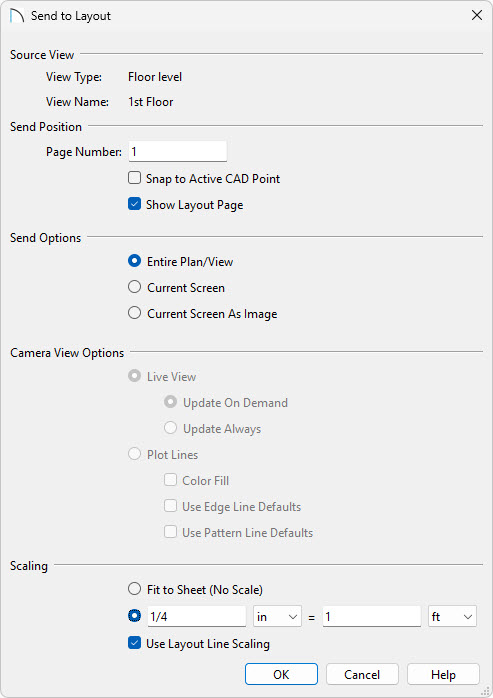Select the custom scale radio button
Image resolution: width=493 pixels, height=698 pixels.
(x=134, y=616)
